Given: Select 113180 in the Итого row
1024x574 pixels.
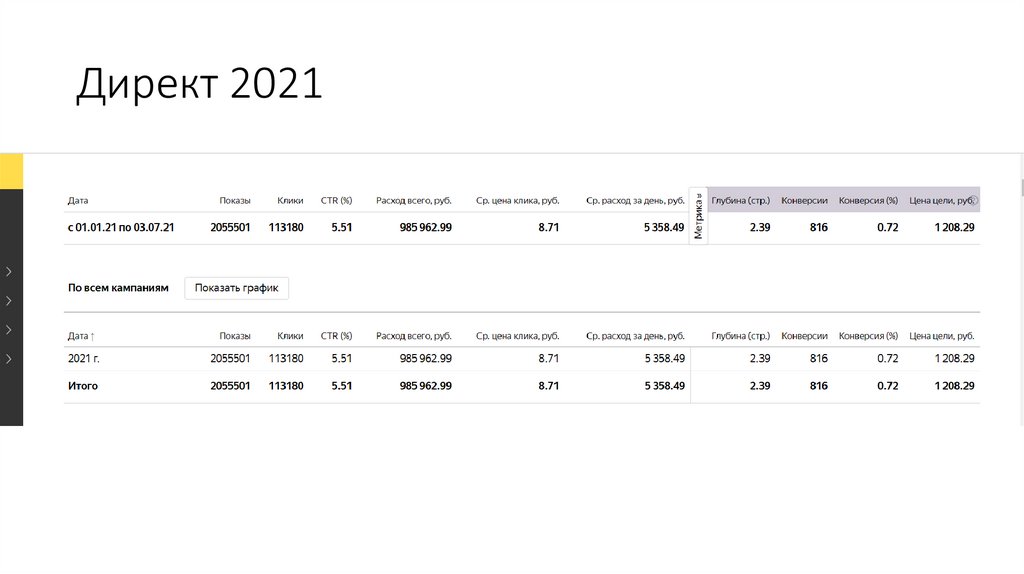Looking at the screenshot, I should pos(286,386).
